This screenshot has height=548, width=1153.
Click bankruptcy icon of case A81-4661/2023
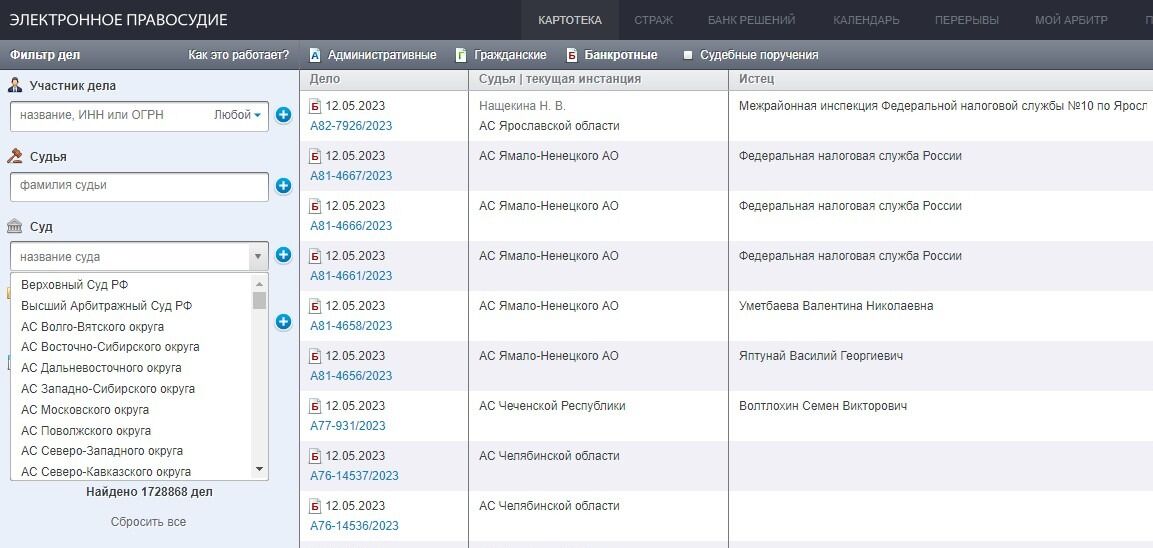(315, 256)
